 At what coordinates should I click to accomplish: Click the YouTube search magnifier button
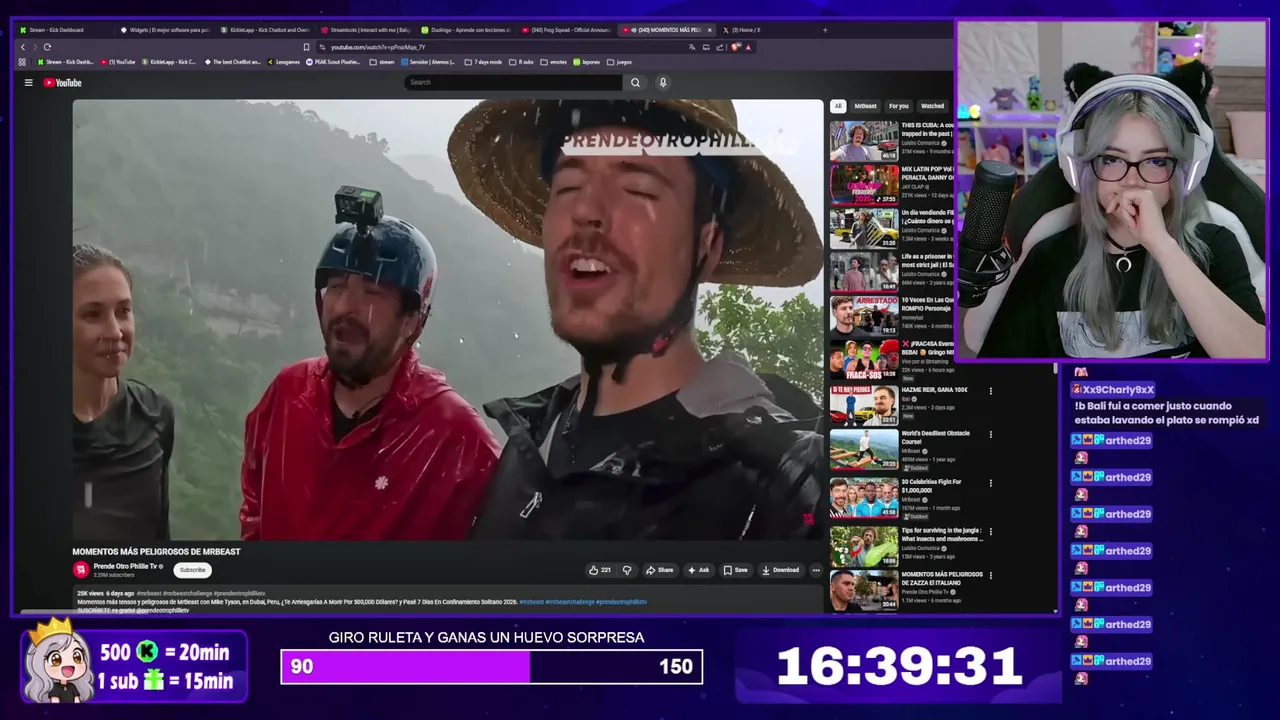635,82
